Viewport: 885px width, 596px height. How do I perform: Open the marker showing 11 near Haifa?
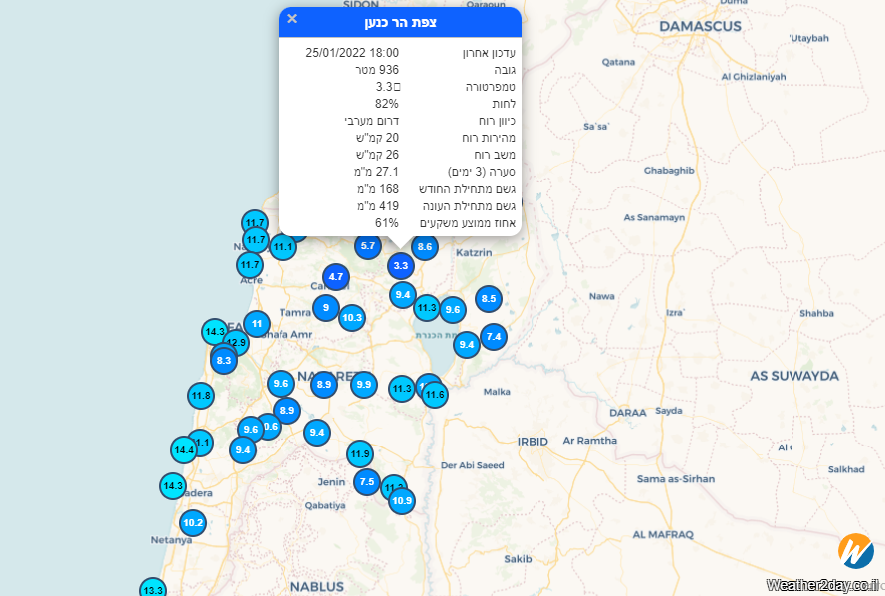pos(257,324)
